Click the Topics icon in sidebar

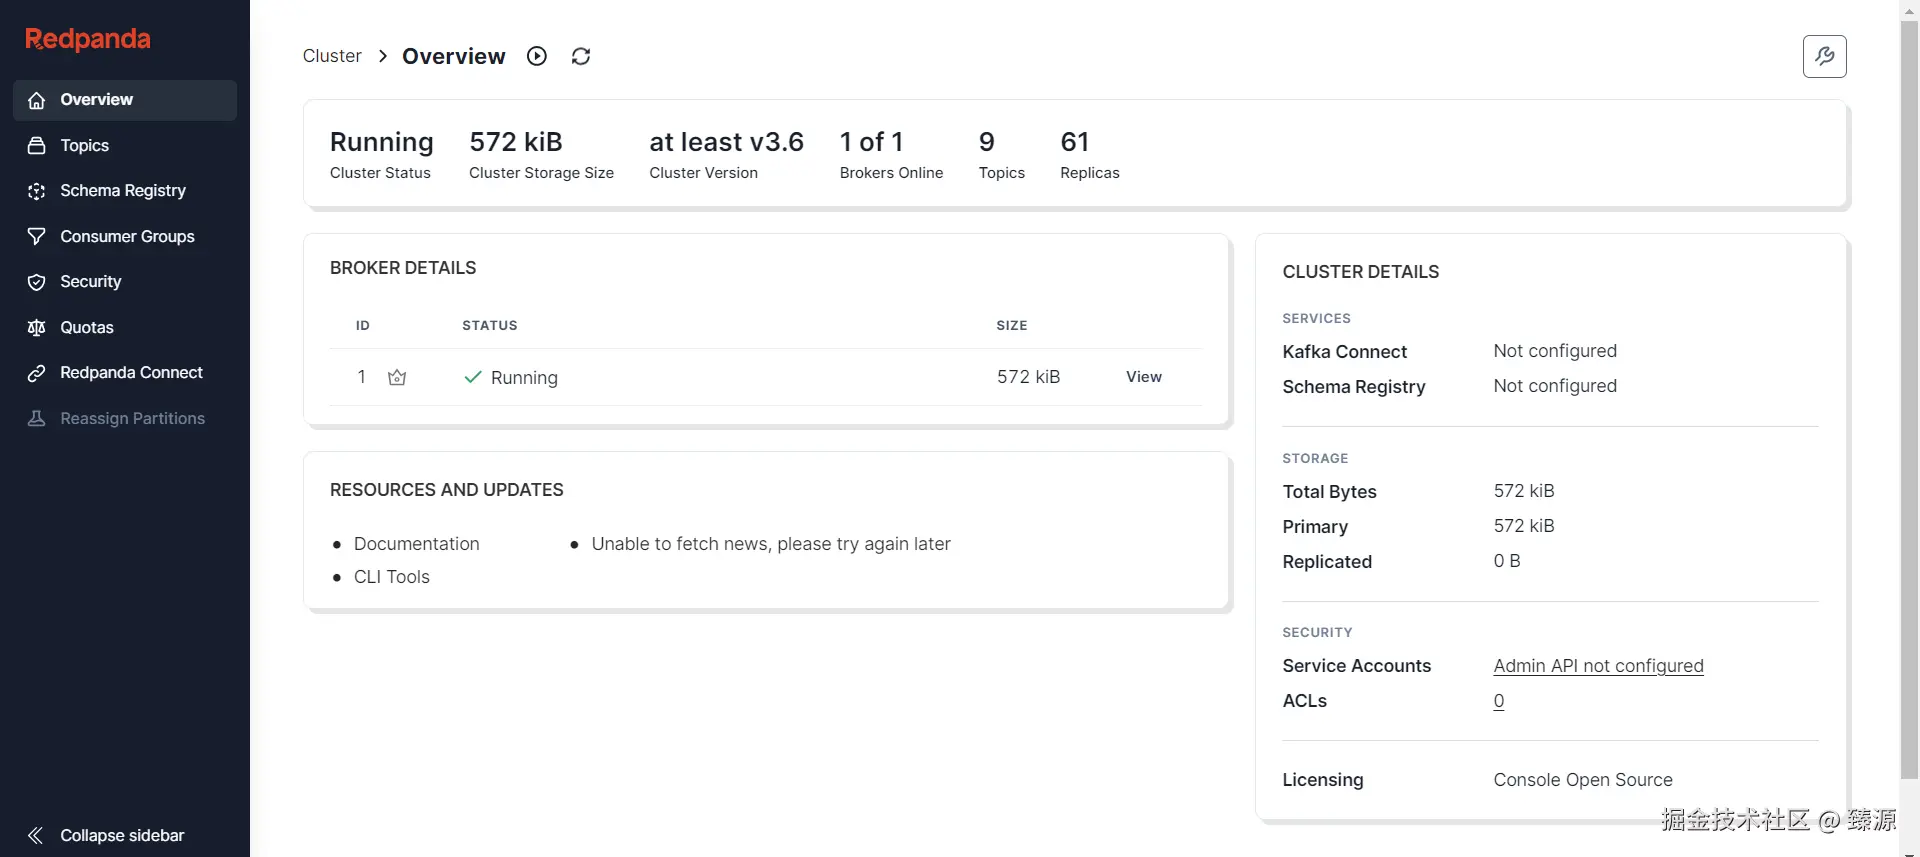37,146
